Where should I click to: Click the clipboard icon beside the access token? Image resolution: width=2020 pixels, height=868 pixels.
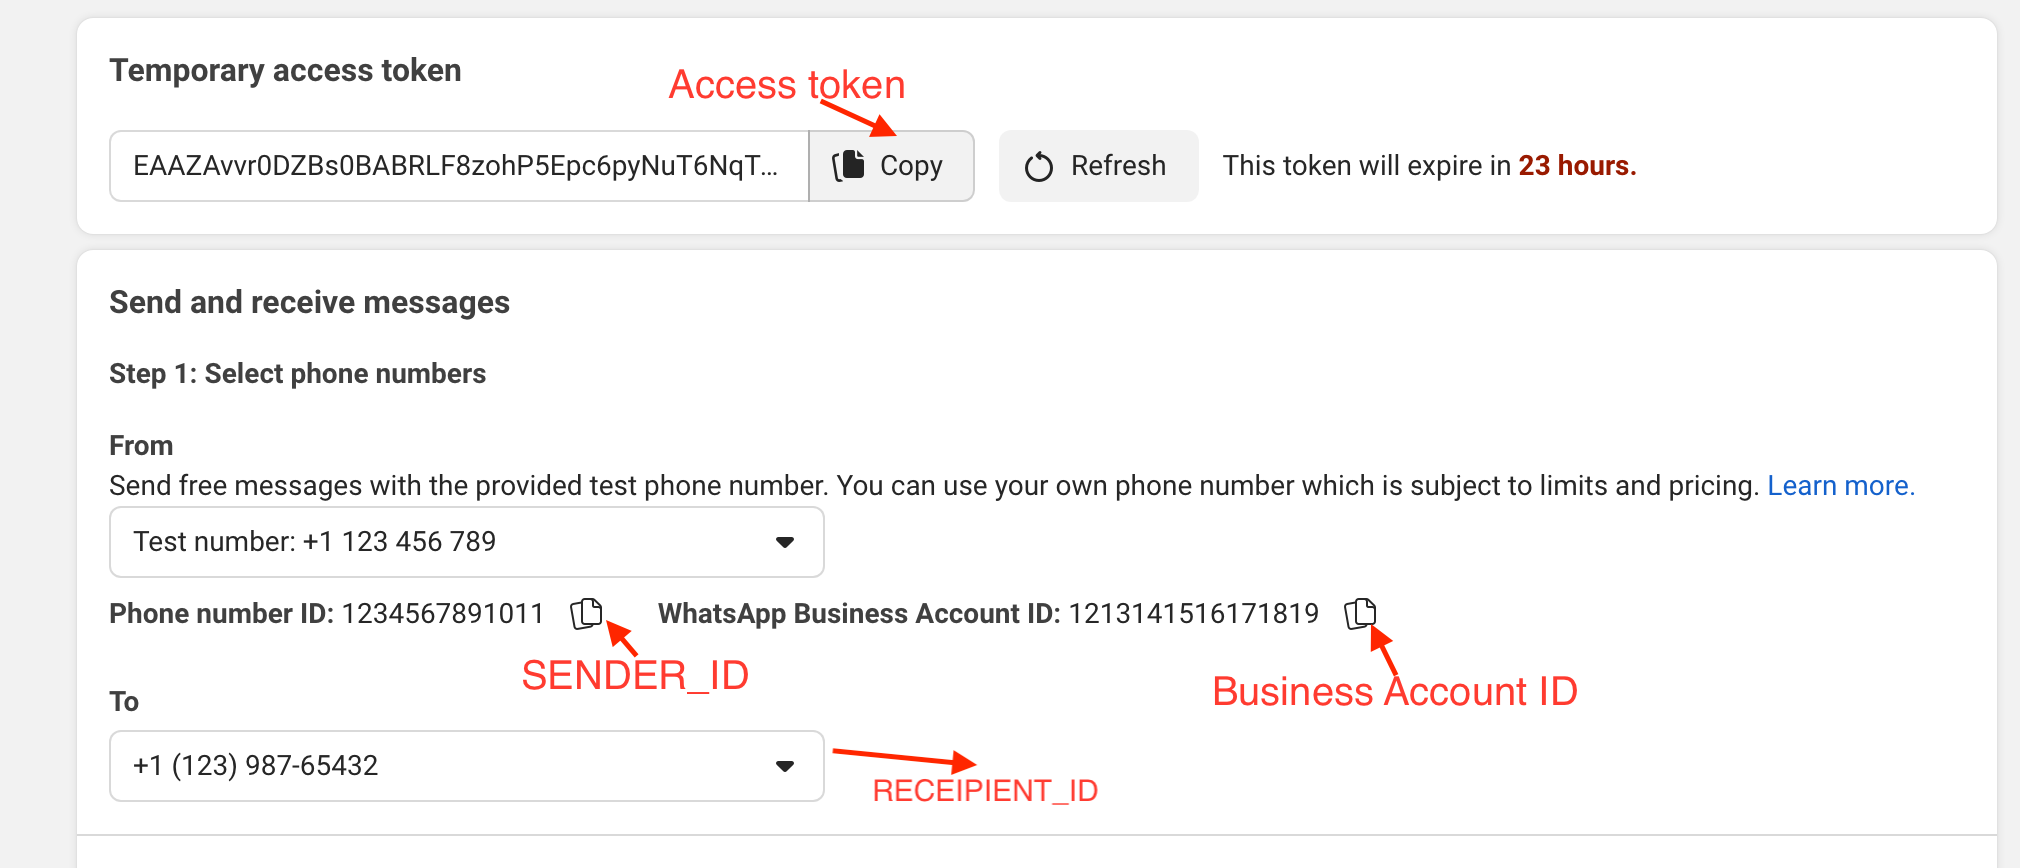point(849,165)
